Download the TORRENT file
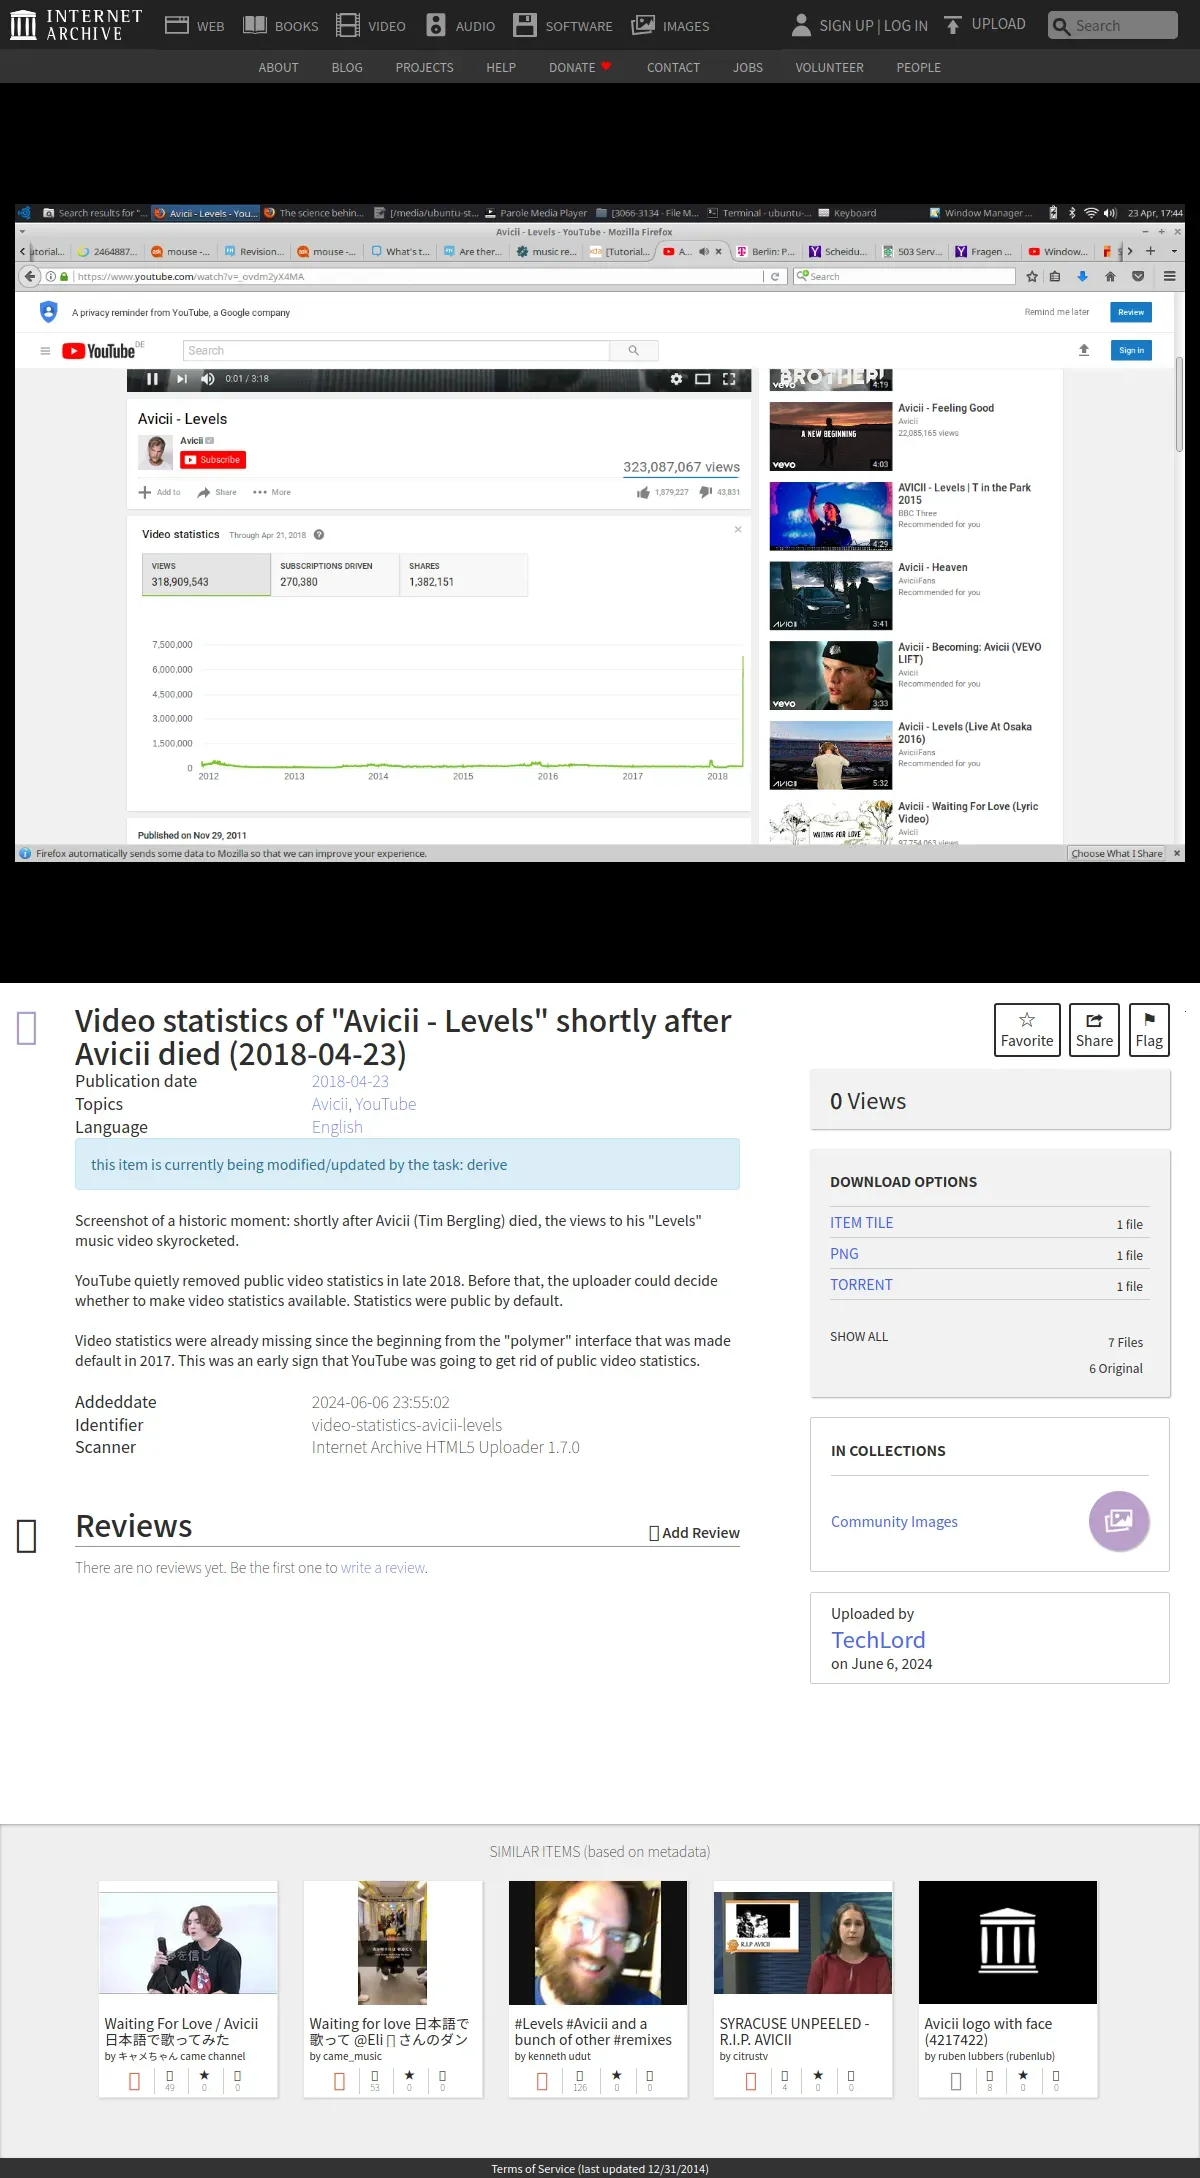The height and width of the screenshot is (2178, 1200). click(x=861, y=1285)
